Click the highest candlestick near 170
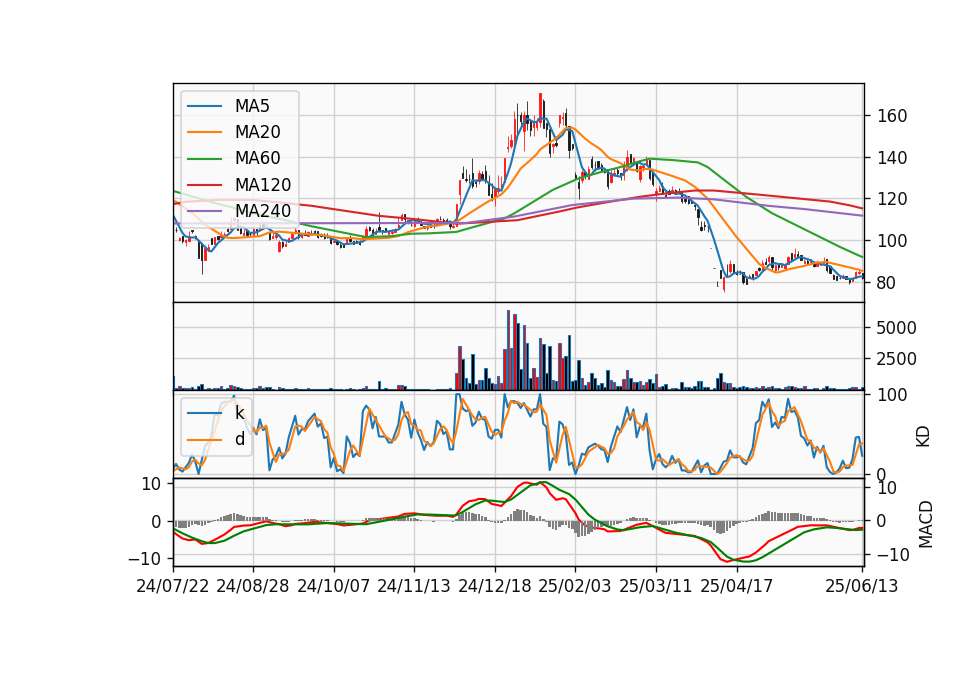This screenshot has width=960, height=690. (540, 110)
